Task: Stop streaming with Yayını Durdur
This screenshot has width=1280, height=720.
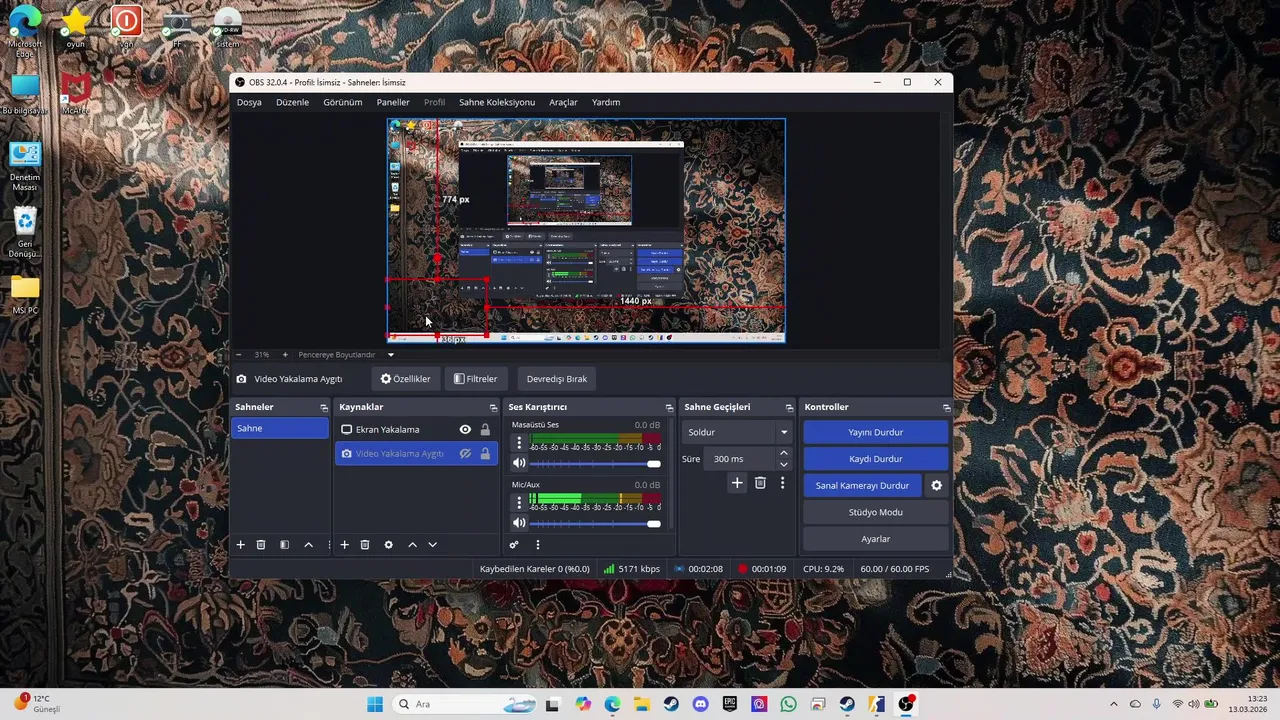Action: tap(875, 432)
